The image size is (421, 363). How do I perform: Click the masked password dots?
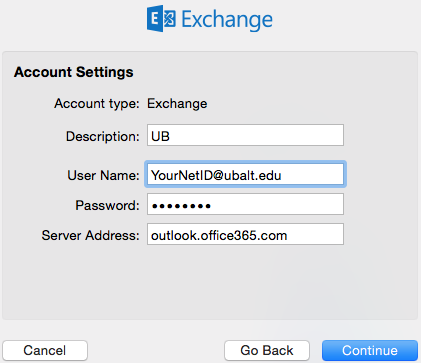(181, 206)
